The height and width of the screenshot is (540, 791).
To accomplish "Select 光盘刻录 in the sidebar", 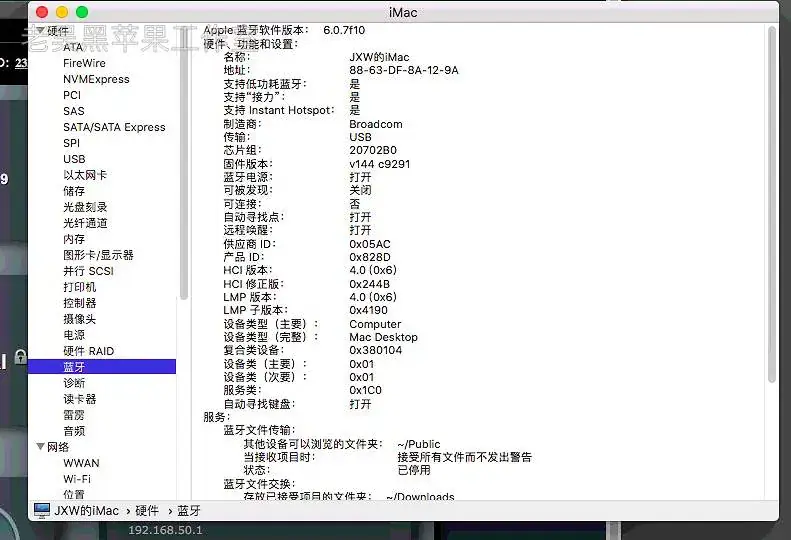I will pyautogui.click(x=85, y=207).
